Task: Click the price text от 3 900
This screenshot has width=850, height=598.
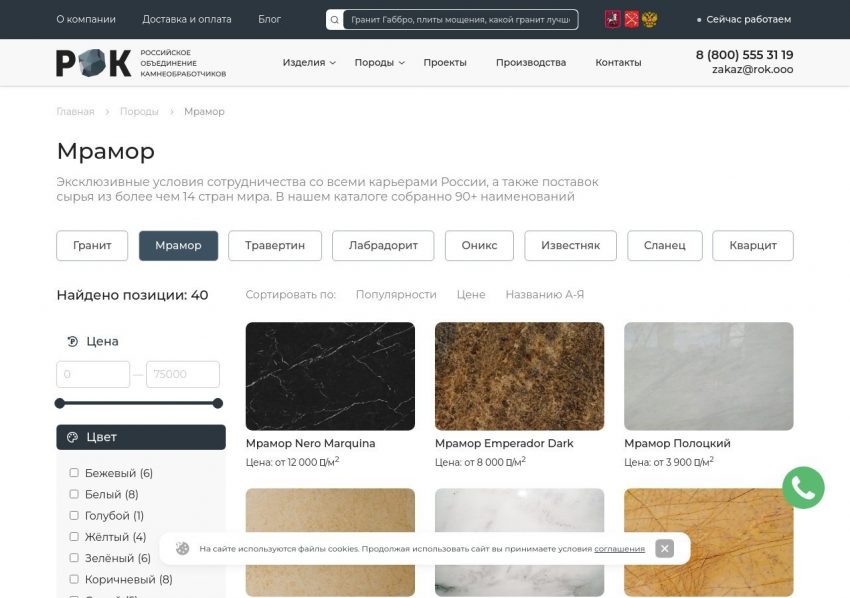Action: (669, 462)
